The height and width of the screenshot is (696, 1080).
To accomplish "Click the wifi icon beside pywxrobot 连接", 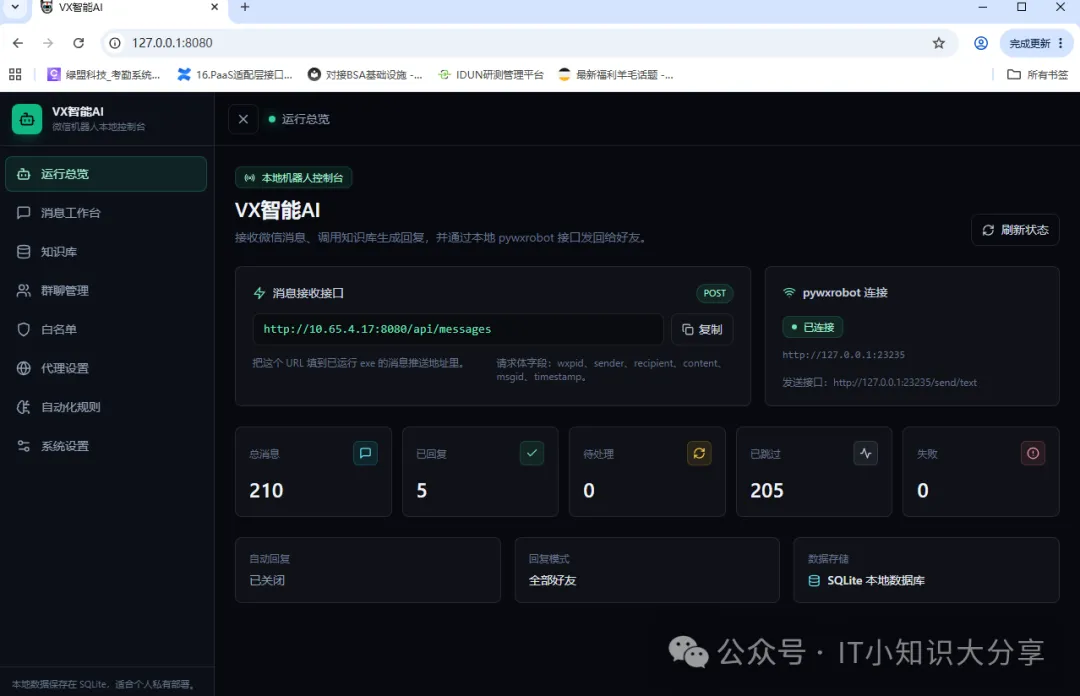I will click(x=789, y=293).
